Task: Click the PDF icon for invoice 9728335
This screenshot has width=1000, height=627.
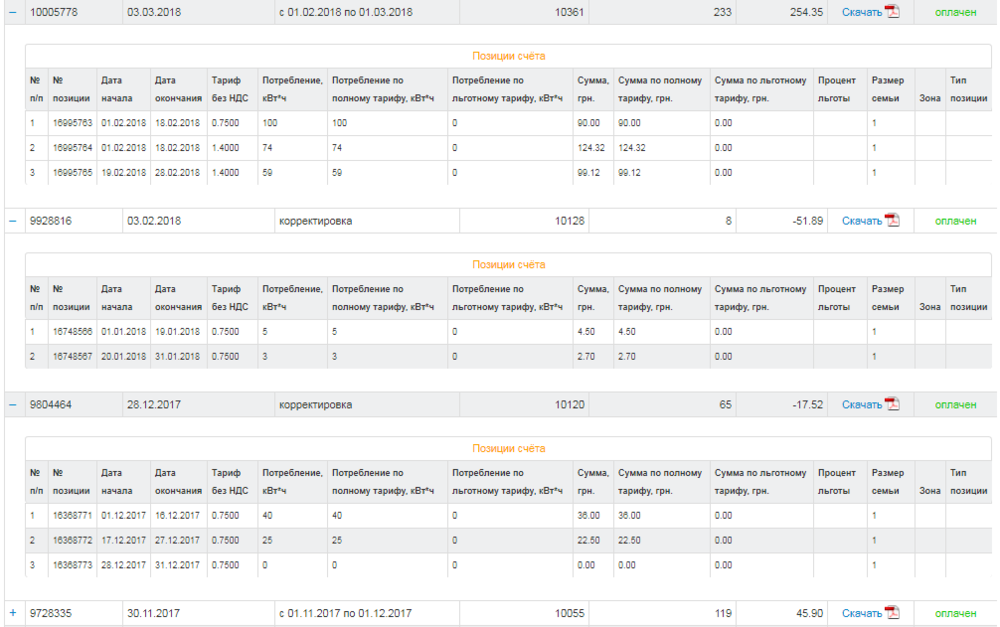Action: click(x=892, y=613)
